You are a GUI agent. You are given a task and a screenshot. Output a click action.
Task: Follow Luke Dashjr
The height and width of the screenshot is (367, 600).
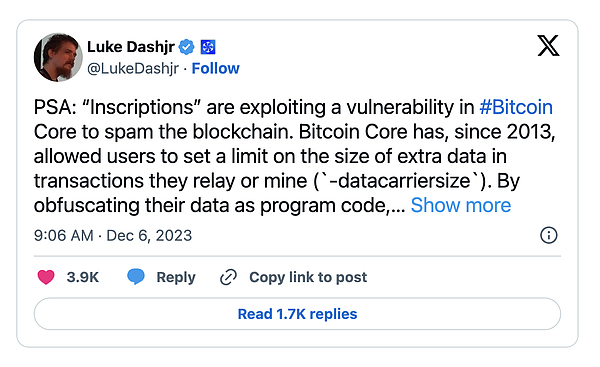pyautogui.click(x=215, y=69)
